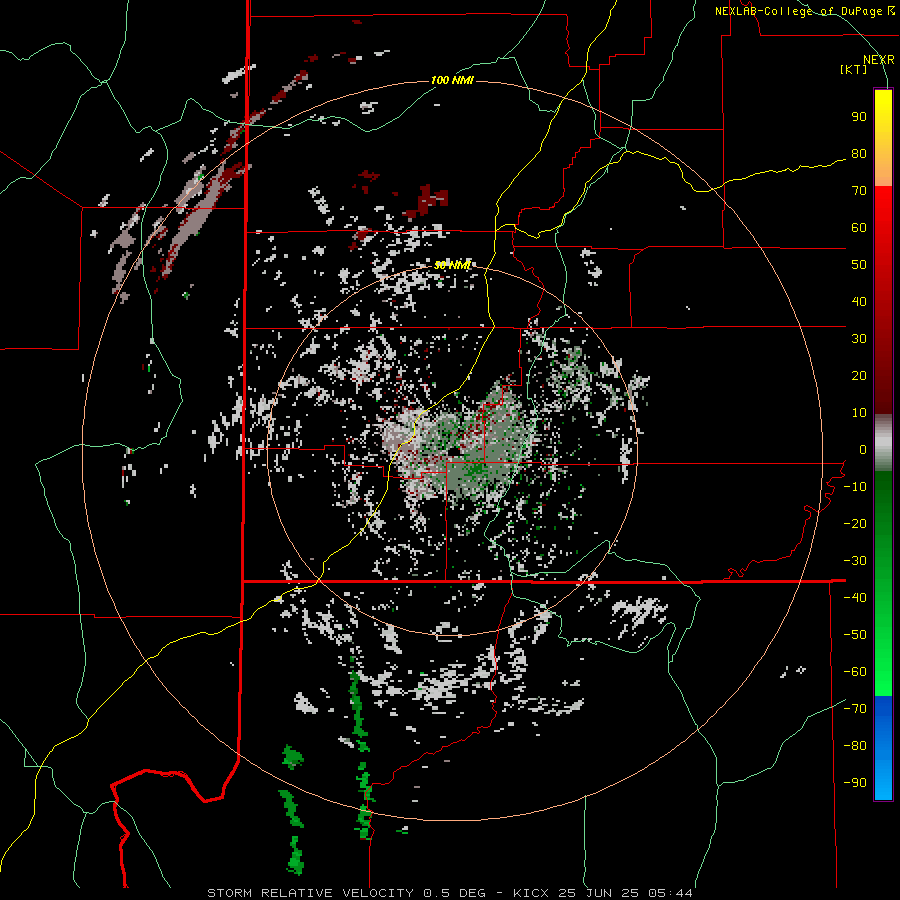Click the 30 value on velocity scale
The width and height of the screenshot is (900, 900).
pos(859,339)
